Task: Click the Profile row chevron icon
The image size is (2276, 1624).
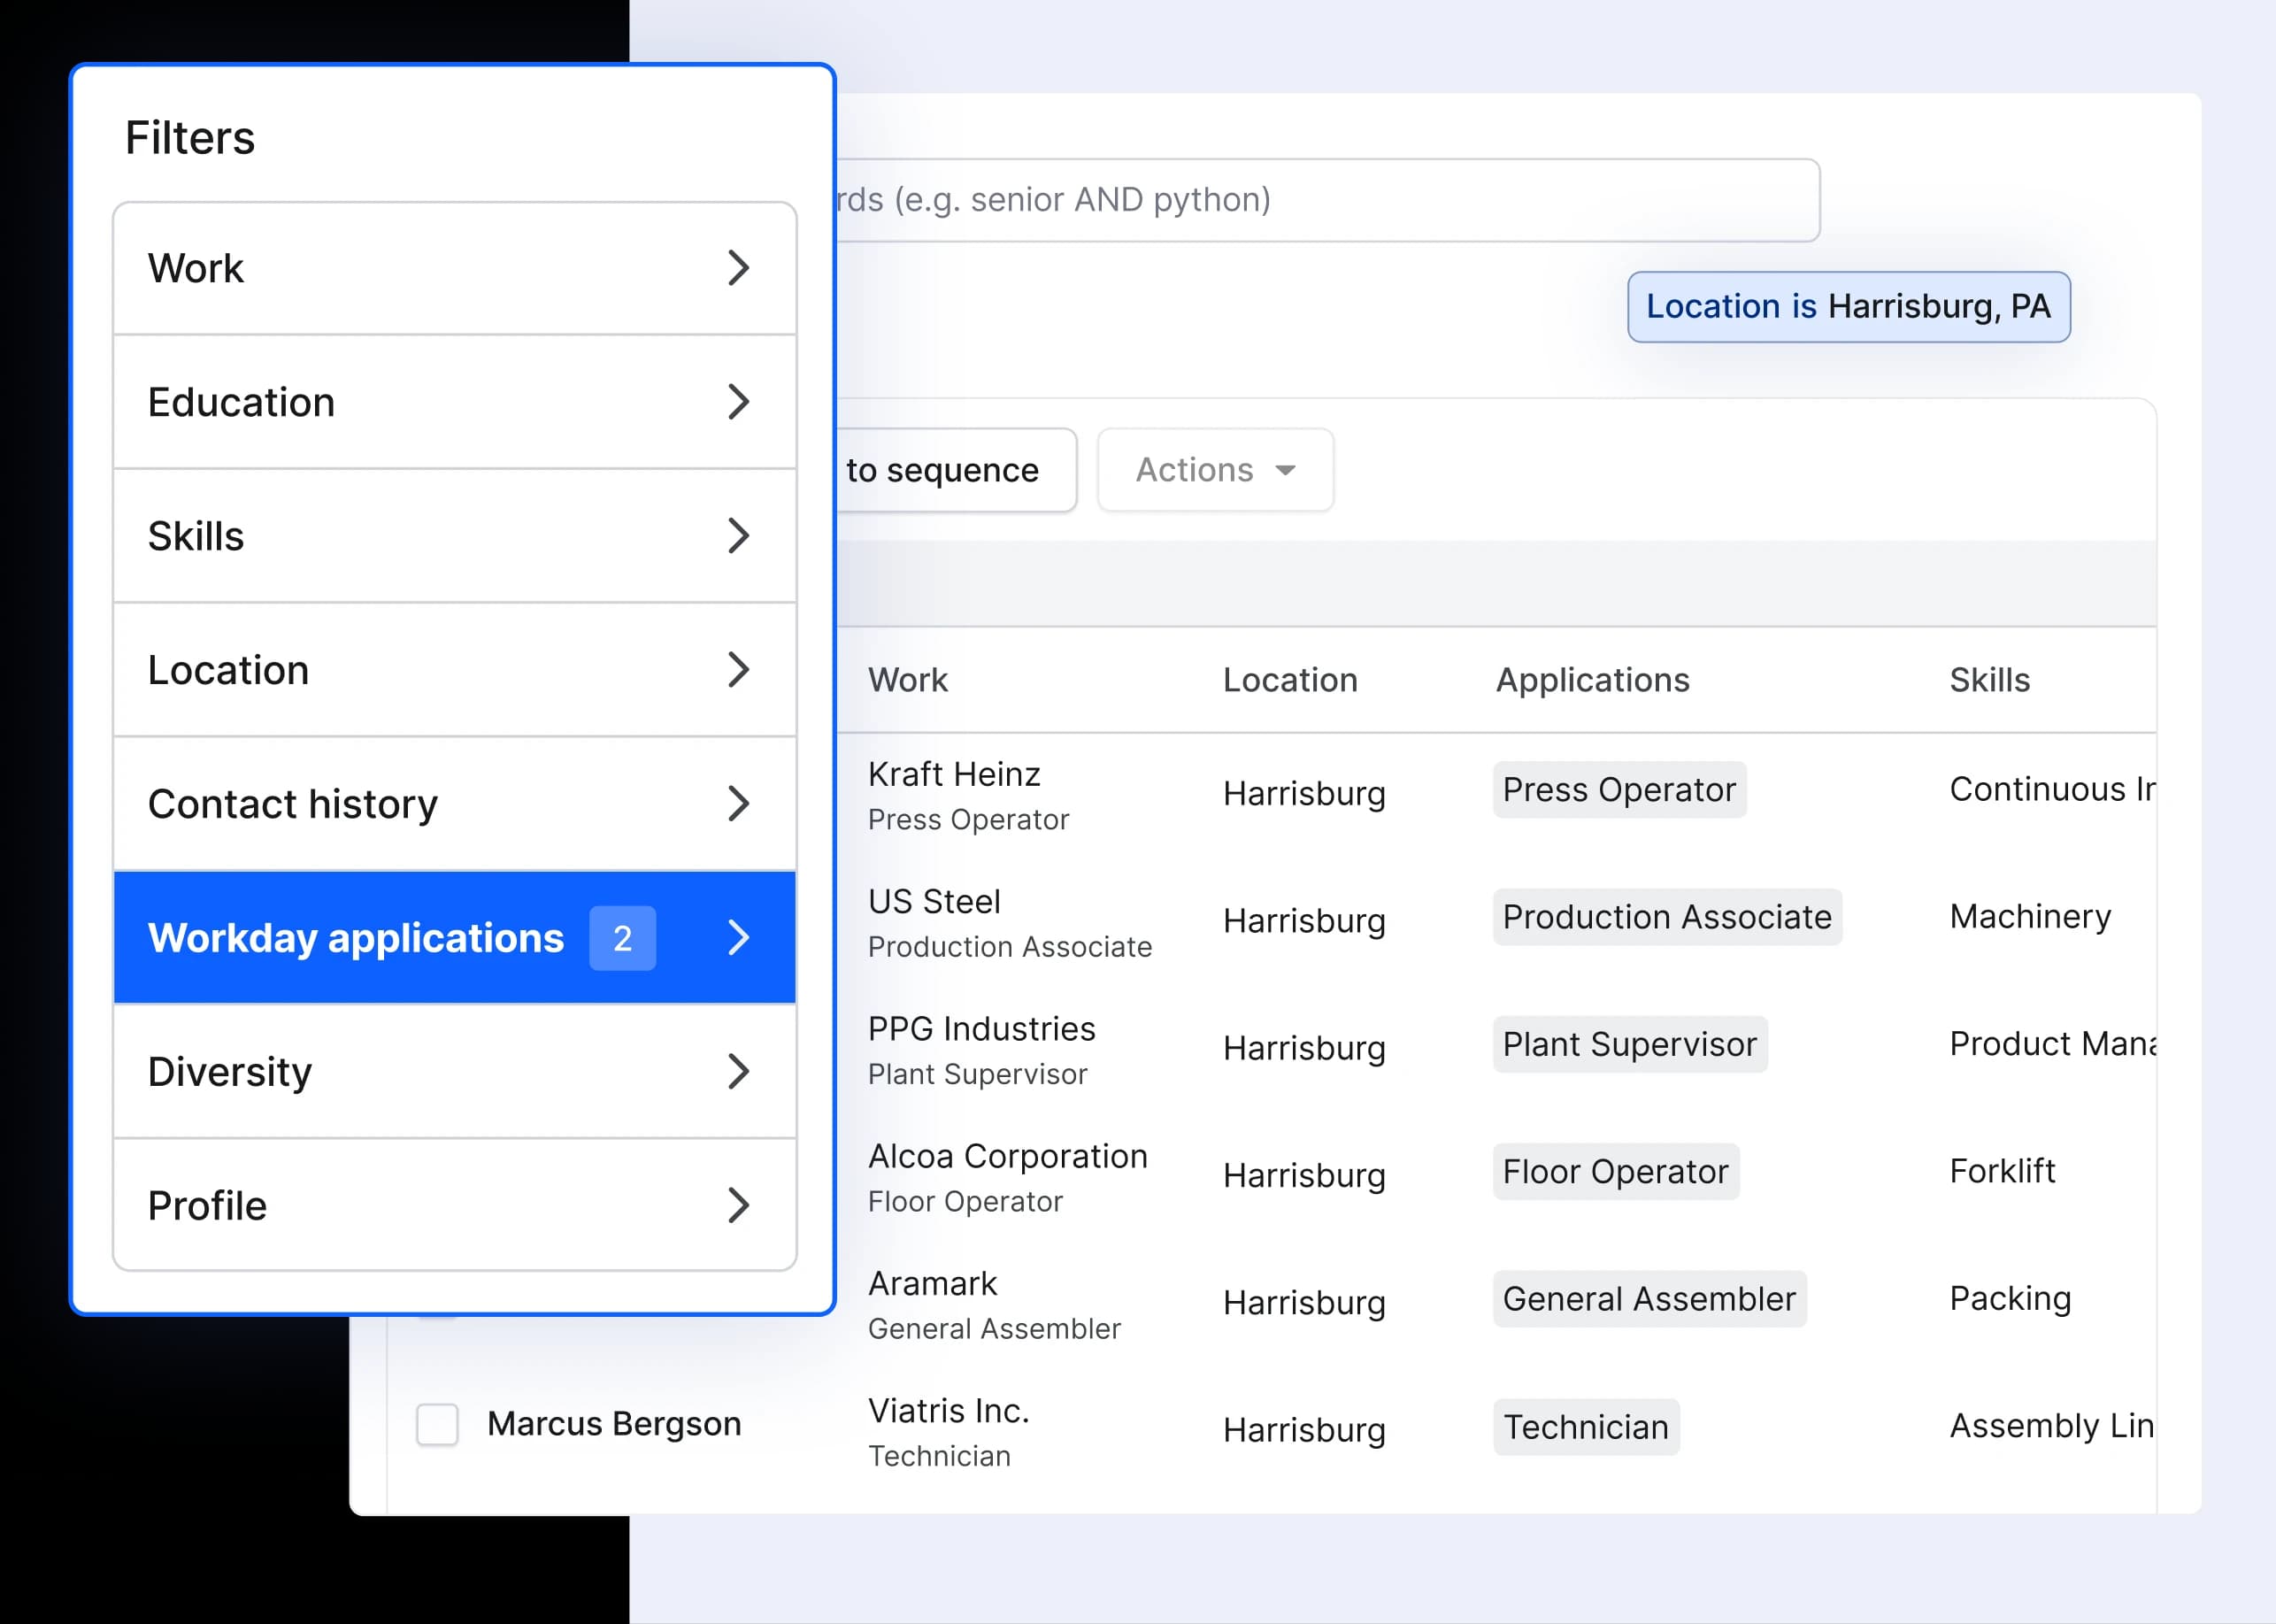Action: (x=738, y=1206)
